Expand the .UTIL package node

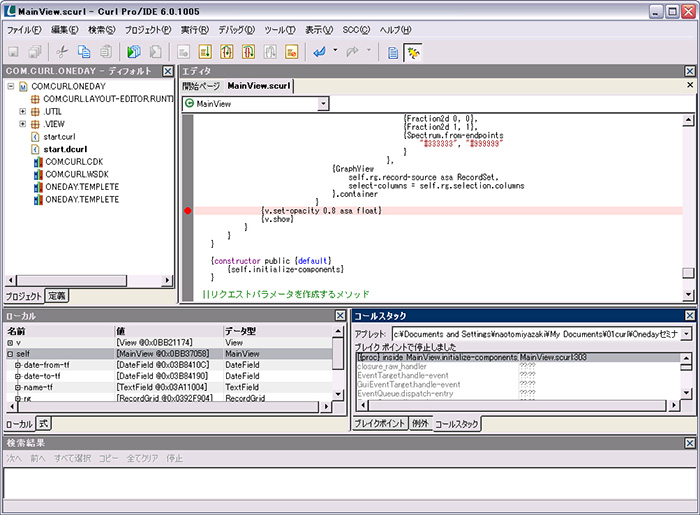[22, 111]
